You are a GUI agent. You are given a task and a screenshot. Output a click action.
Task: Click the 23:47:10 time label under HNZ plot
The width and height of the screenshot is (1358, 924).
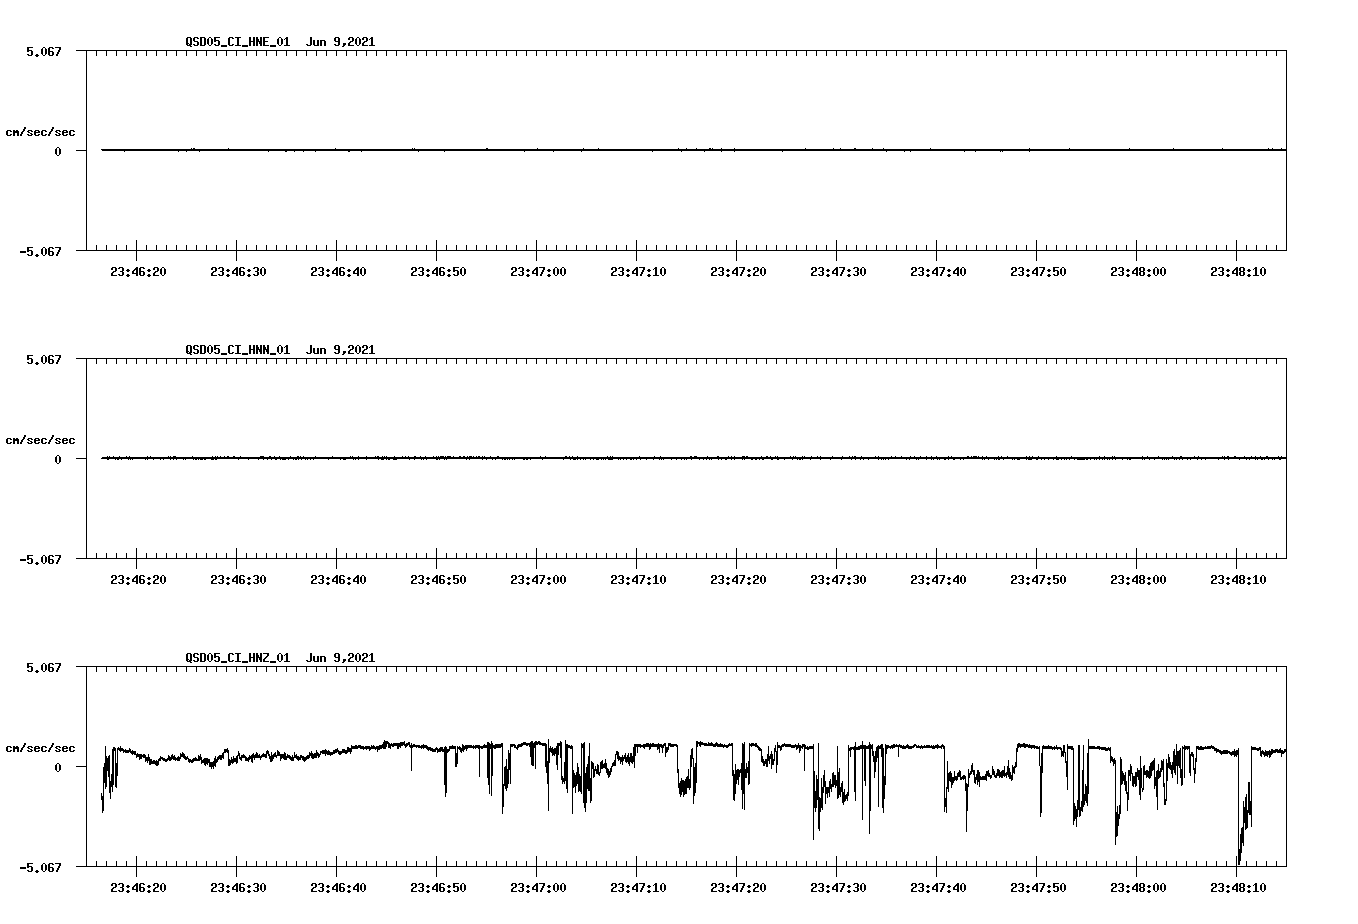pyautogui.click(x=638, y=888)
